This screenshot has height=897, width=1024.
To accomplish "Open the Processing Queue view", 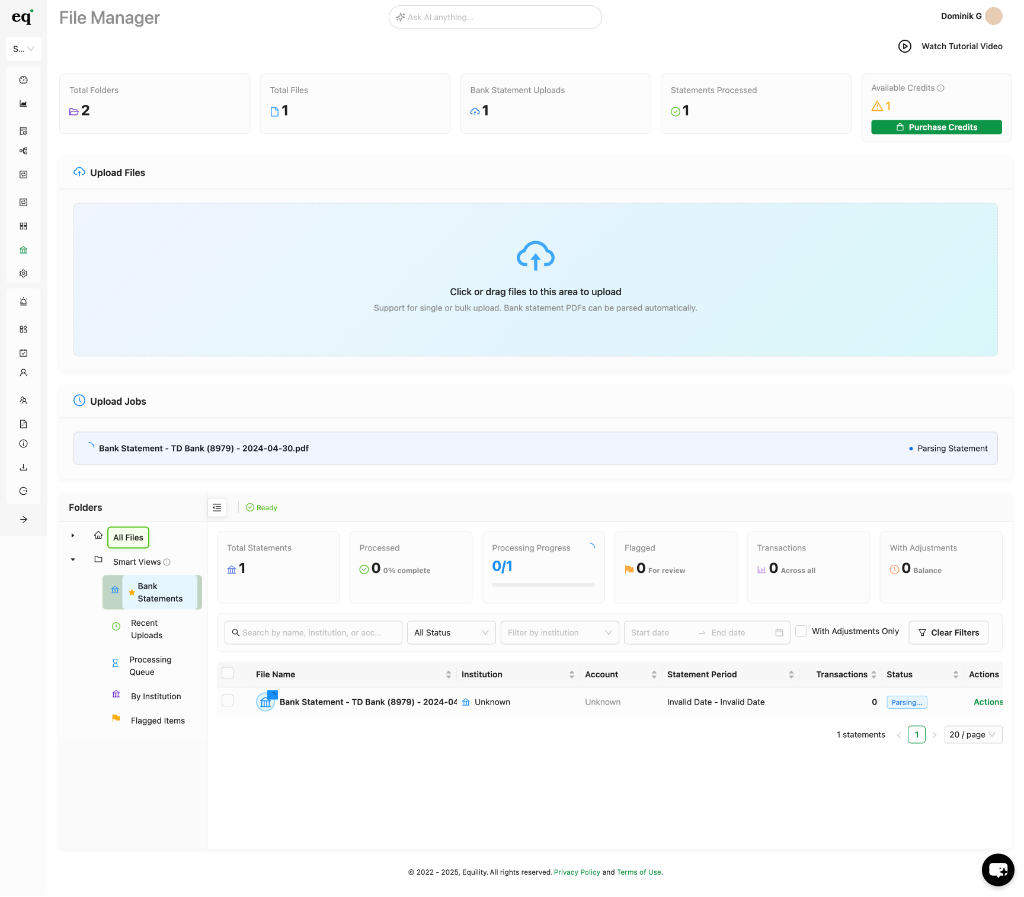I will click(x=151, y=665).
